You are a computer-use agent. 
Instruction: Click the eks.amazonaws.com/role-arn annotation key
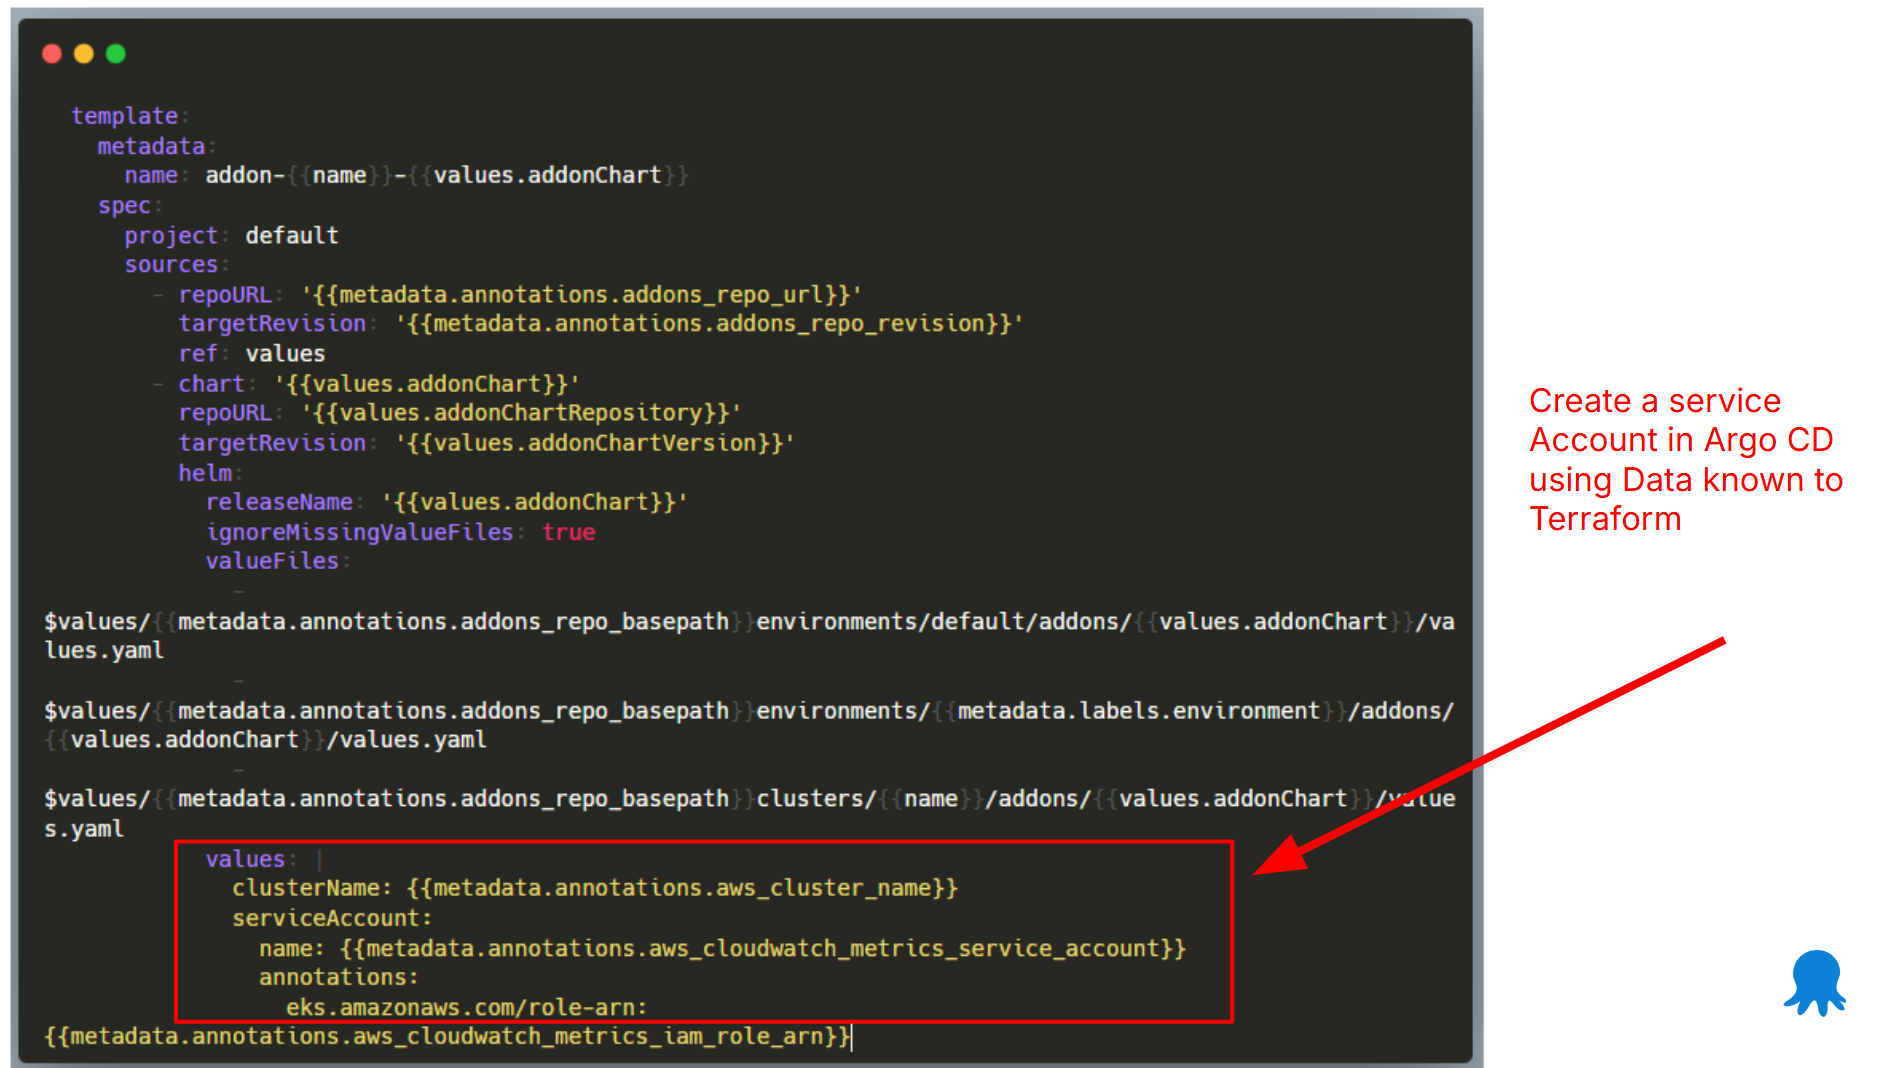coord(463,1007)
